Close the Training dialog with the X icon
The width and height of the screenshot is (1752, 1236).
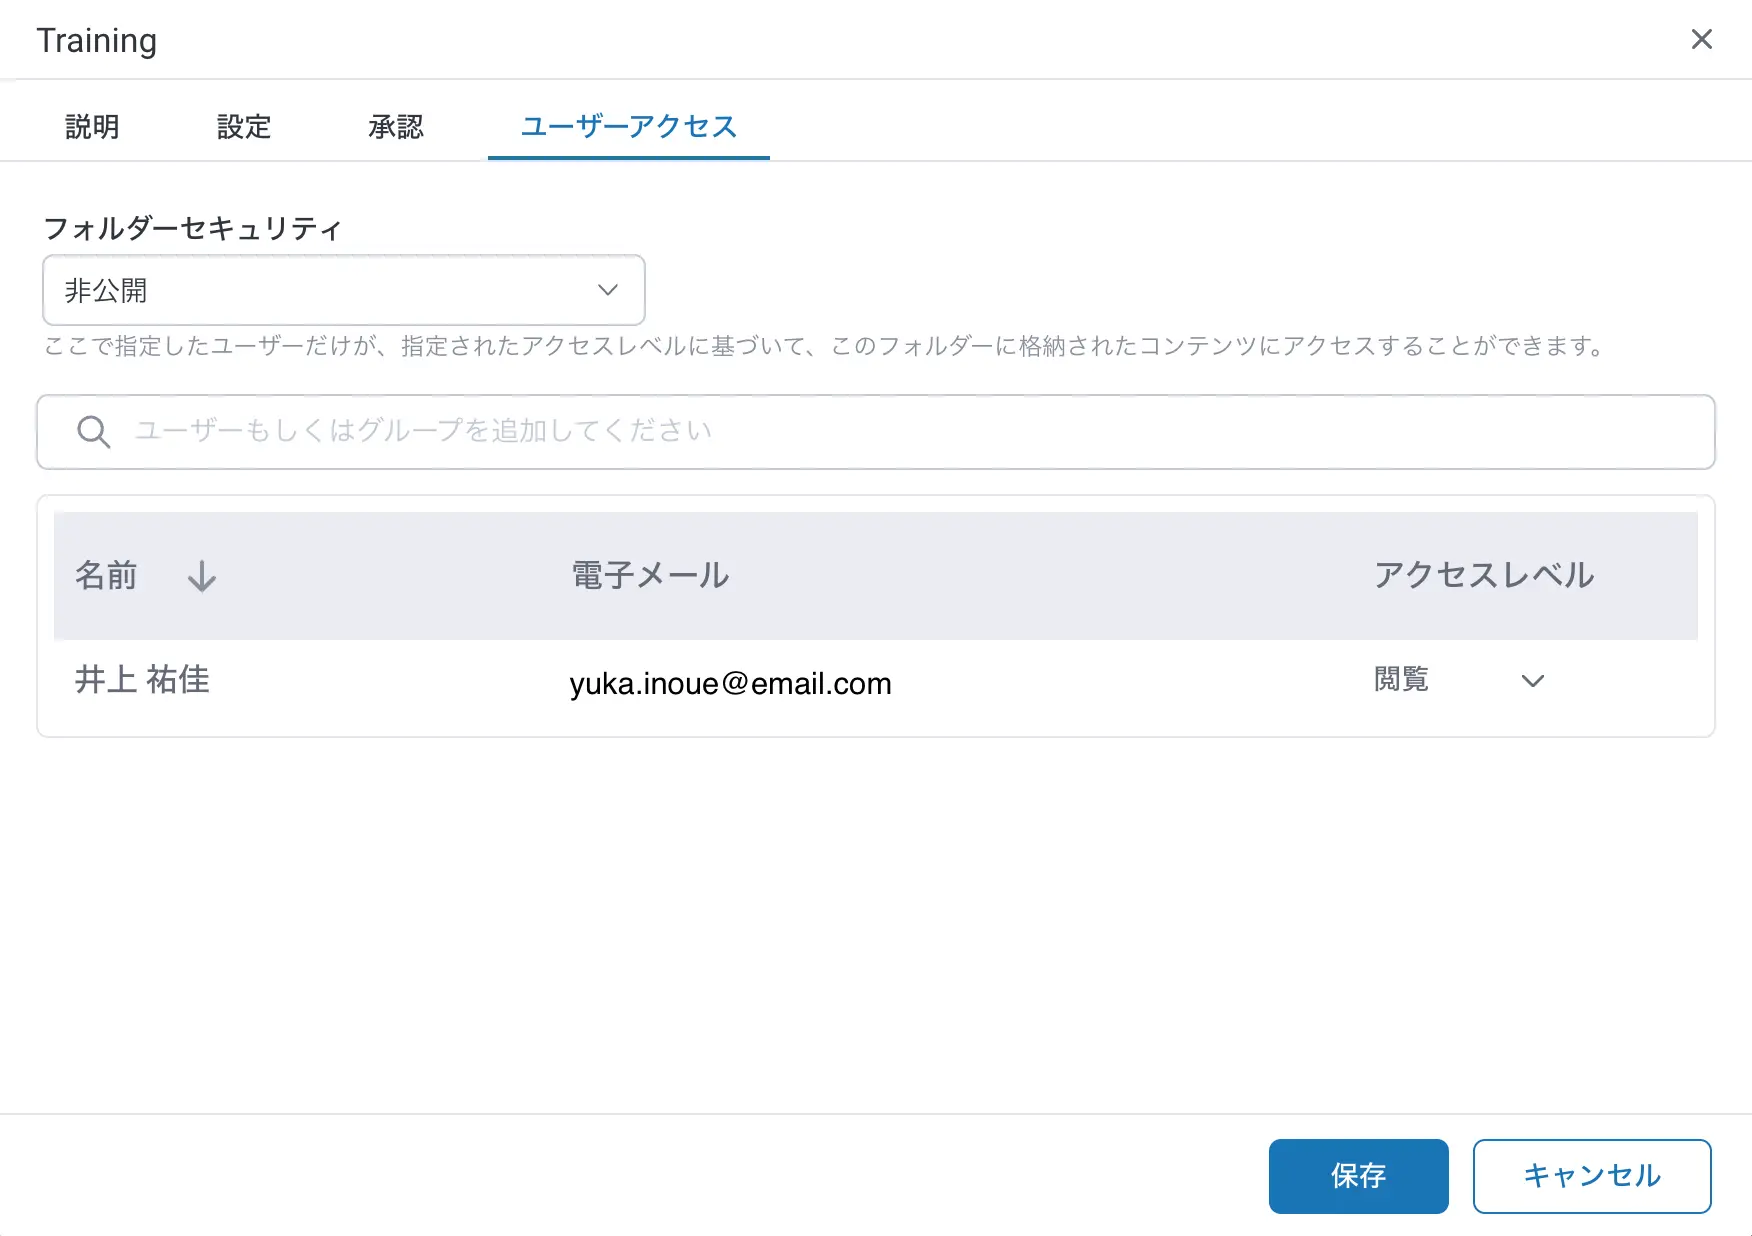tap(1701, 39)
